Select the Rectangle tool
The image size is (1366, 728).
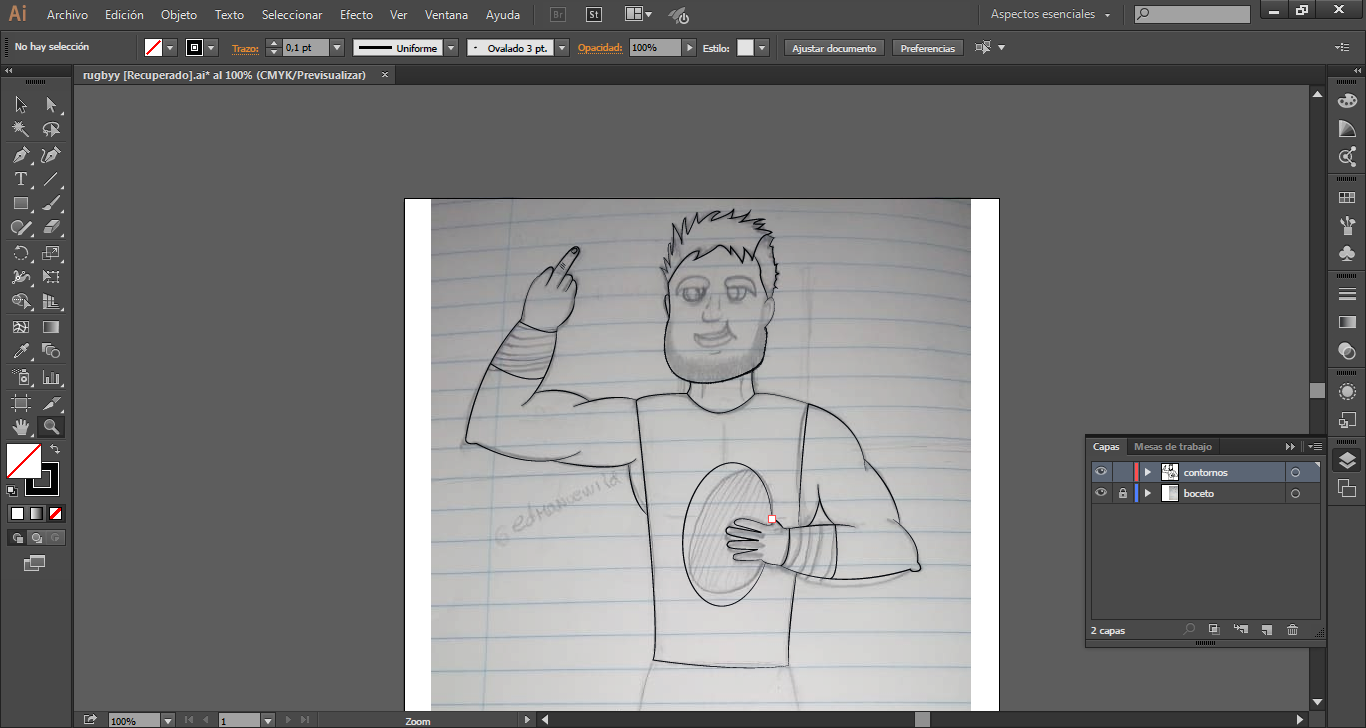[x=20, y=204]
